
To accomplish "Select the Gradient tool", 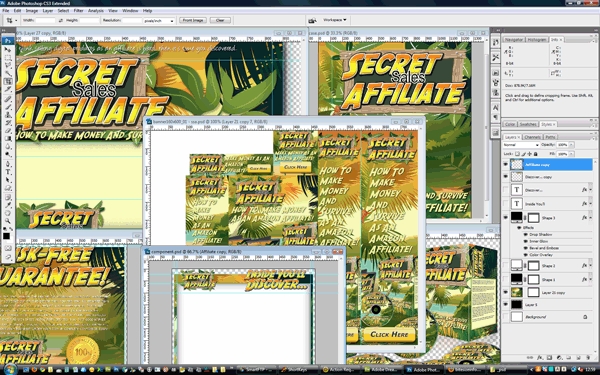I will 8,139.
